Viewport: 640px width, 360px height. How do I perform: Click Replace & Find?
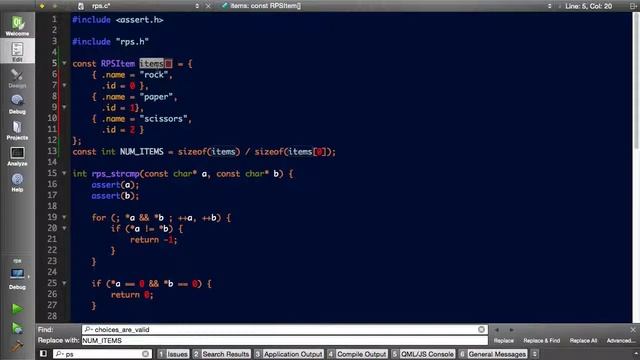tap(542, 340)
